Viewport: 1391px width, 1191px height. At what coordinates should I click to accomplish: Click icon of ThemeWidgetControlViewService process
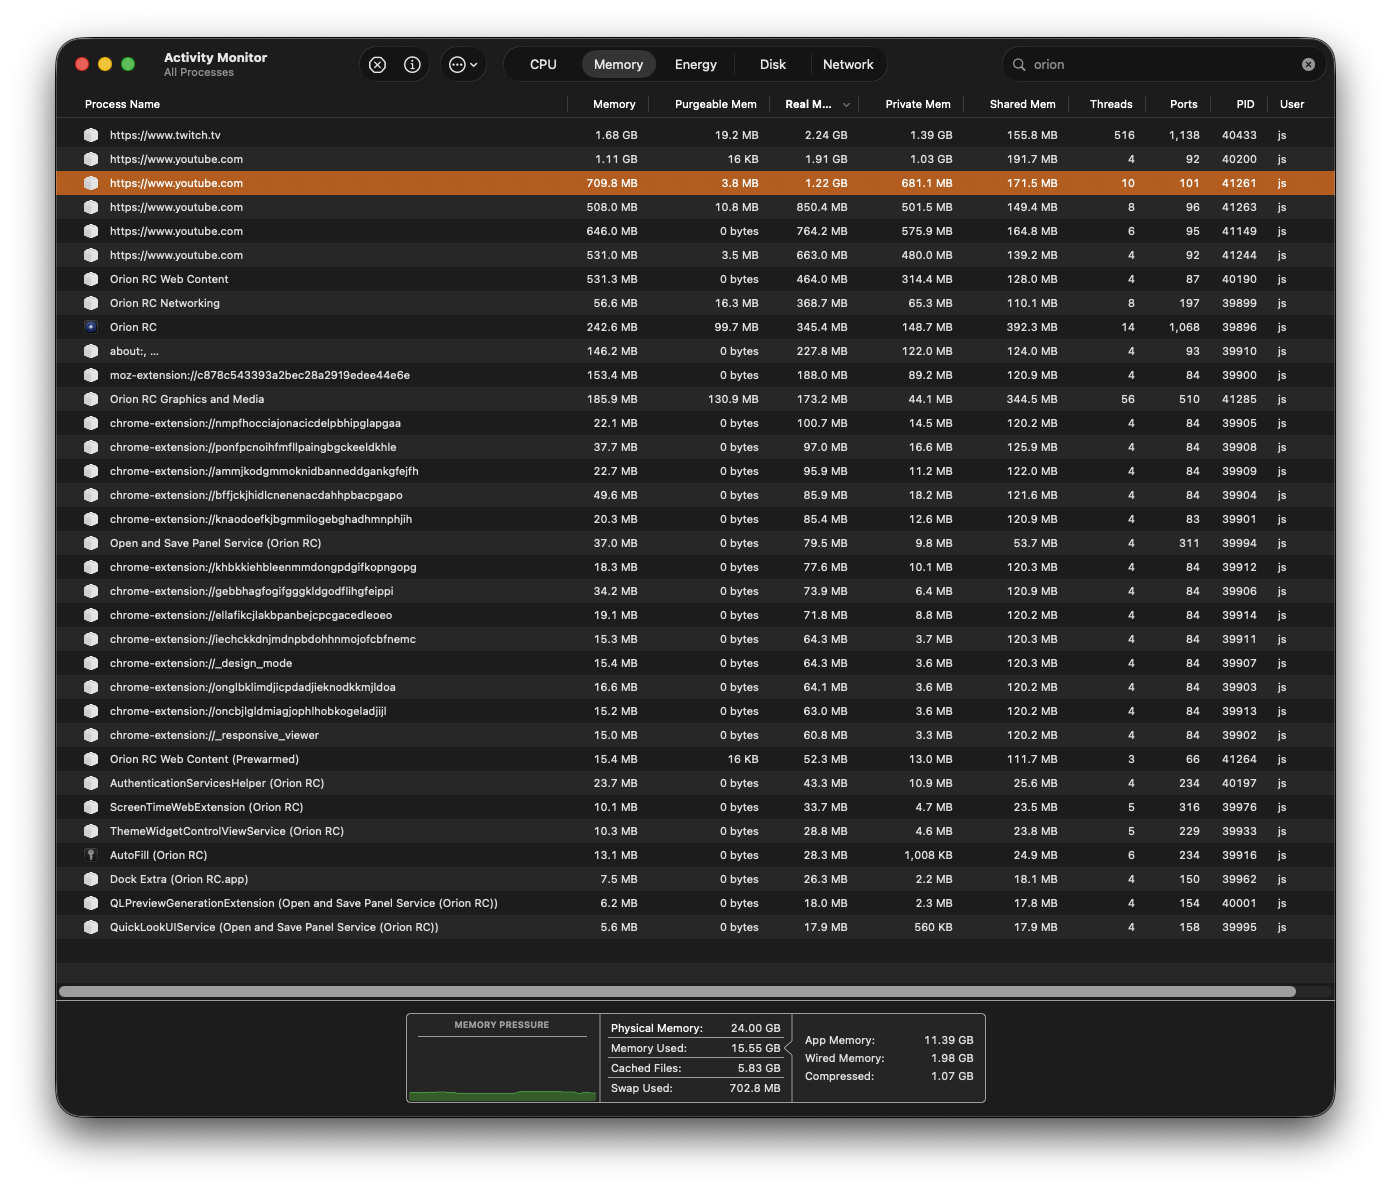coord(91,831)
